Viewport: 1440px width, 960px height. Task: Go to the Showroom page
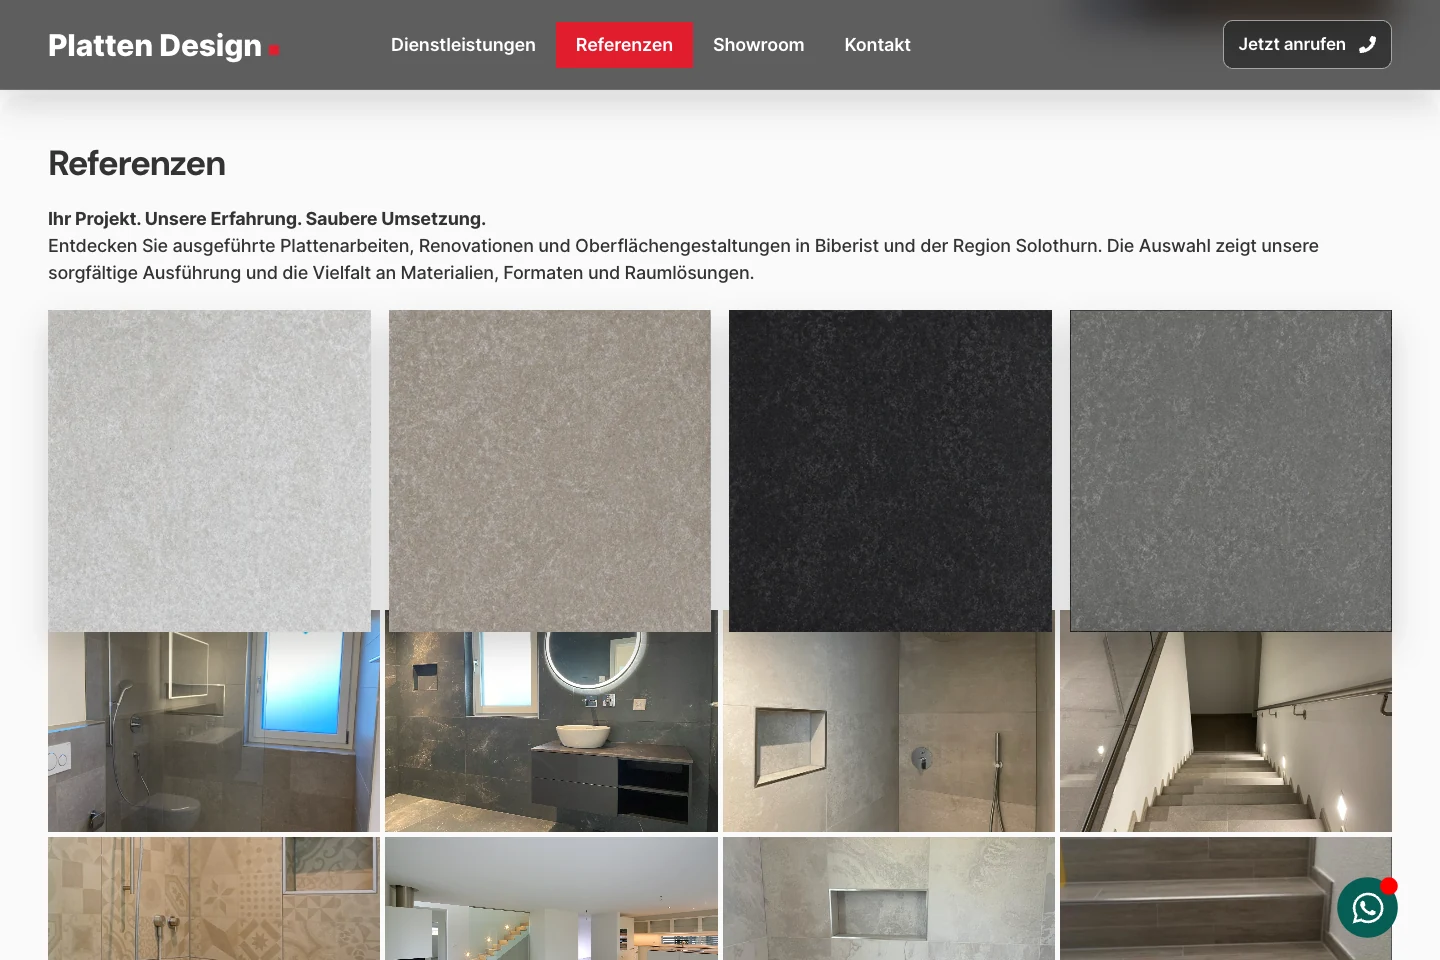click(758, 45)
